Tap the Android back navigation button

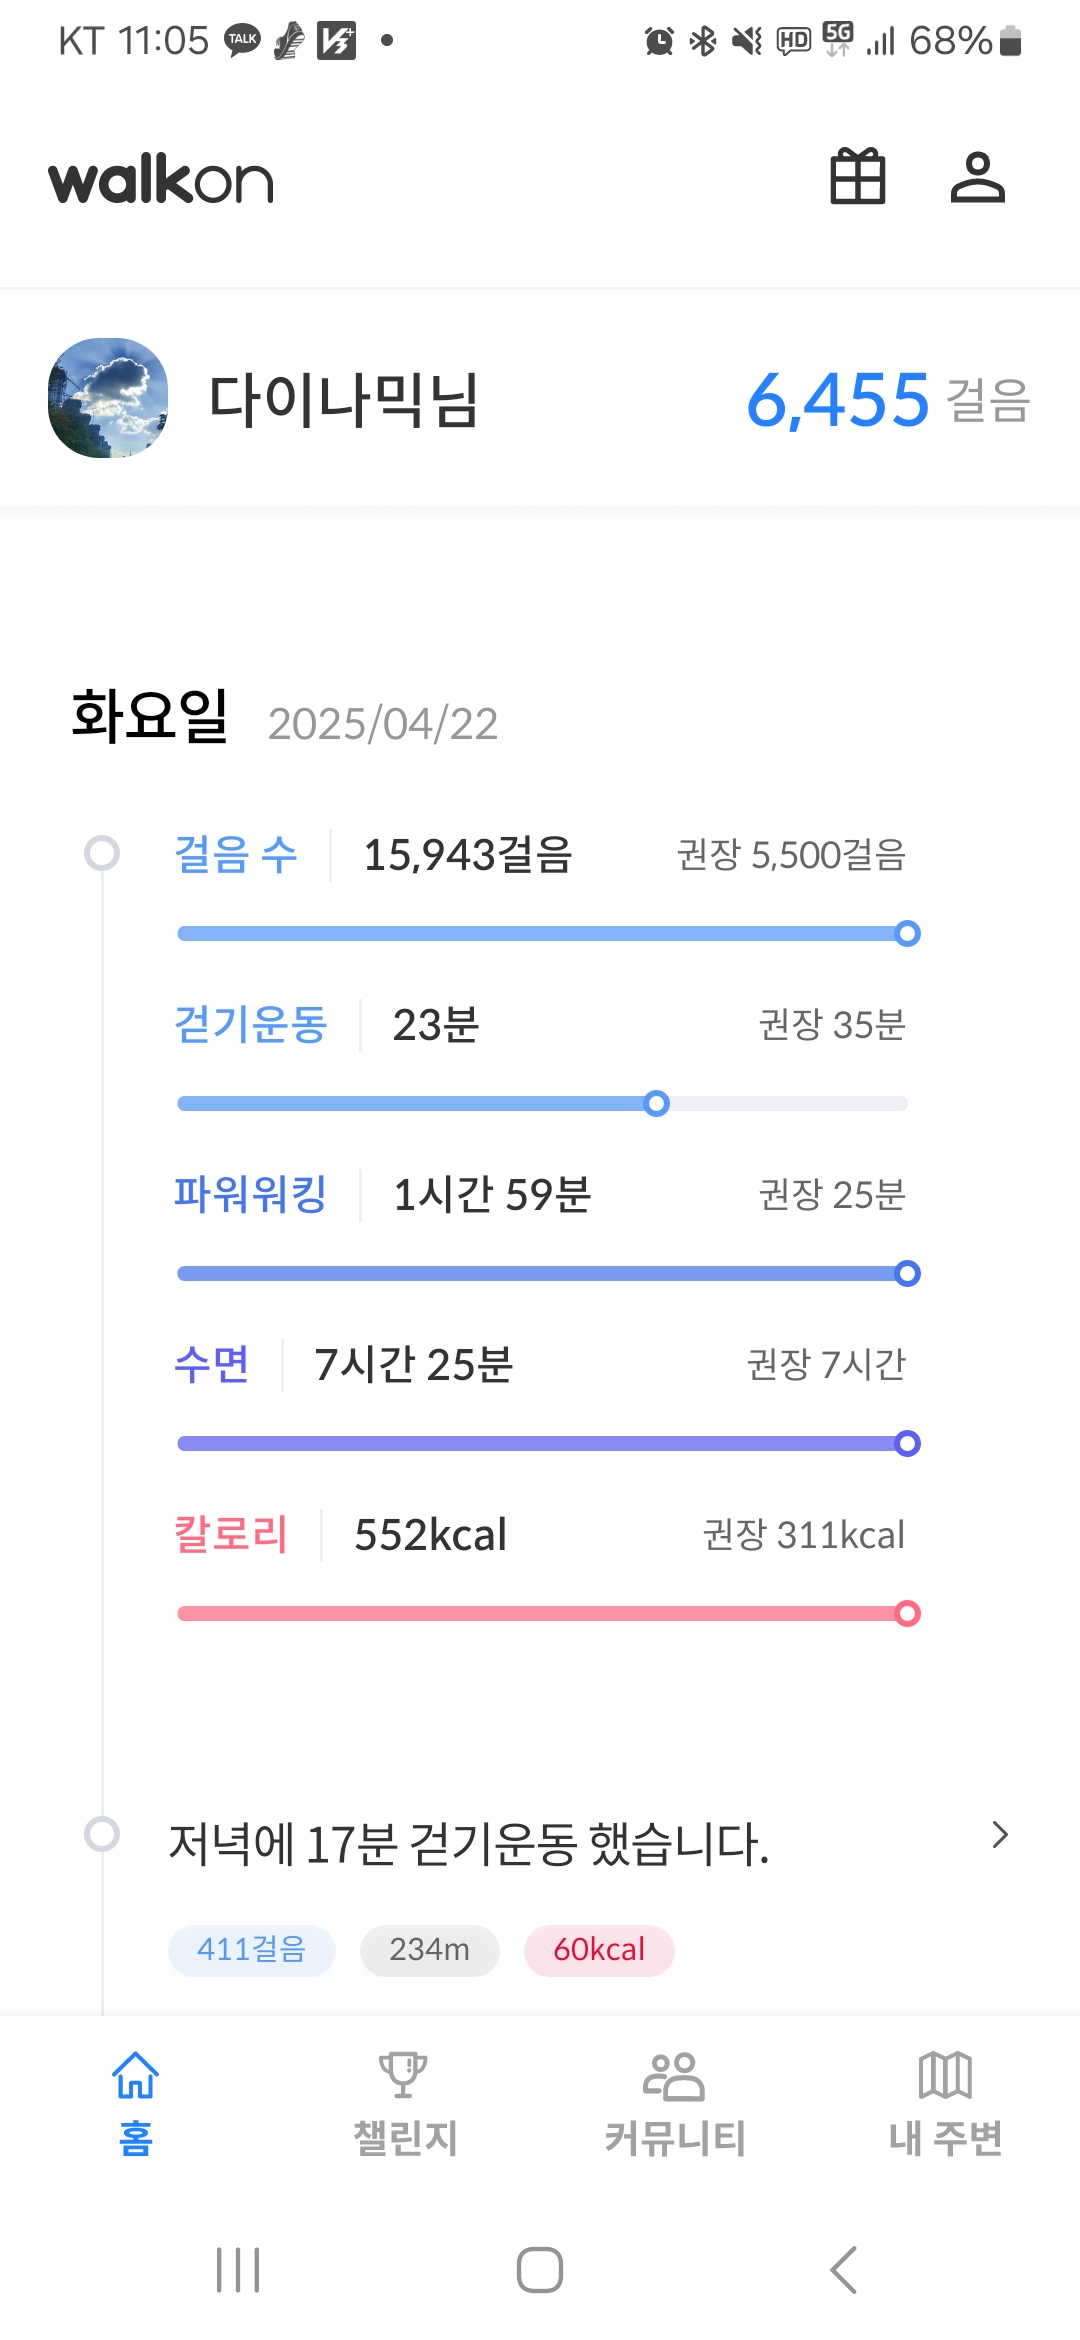843,2270
